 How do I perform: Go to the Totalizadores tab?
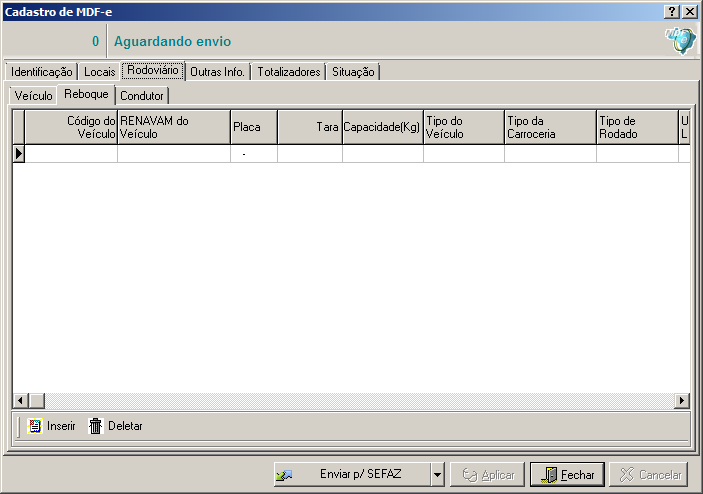point(288,72)
